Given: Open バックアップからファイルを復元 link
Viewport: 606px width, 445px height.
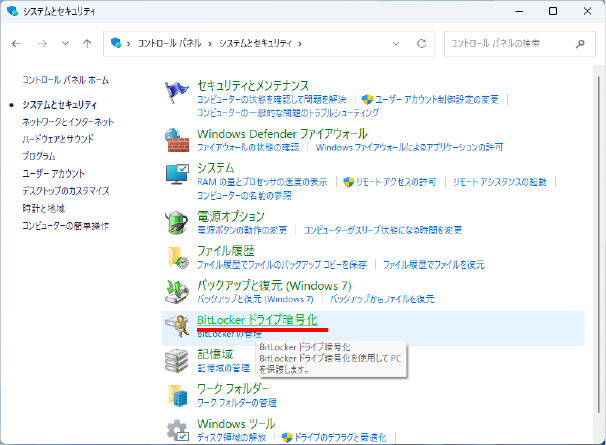Looking at the screenshot, I should [382, 299].
